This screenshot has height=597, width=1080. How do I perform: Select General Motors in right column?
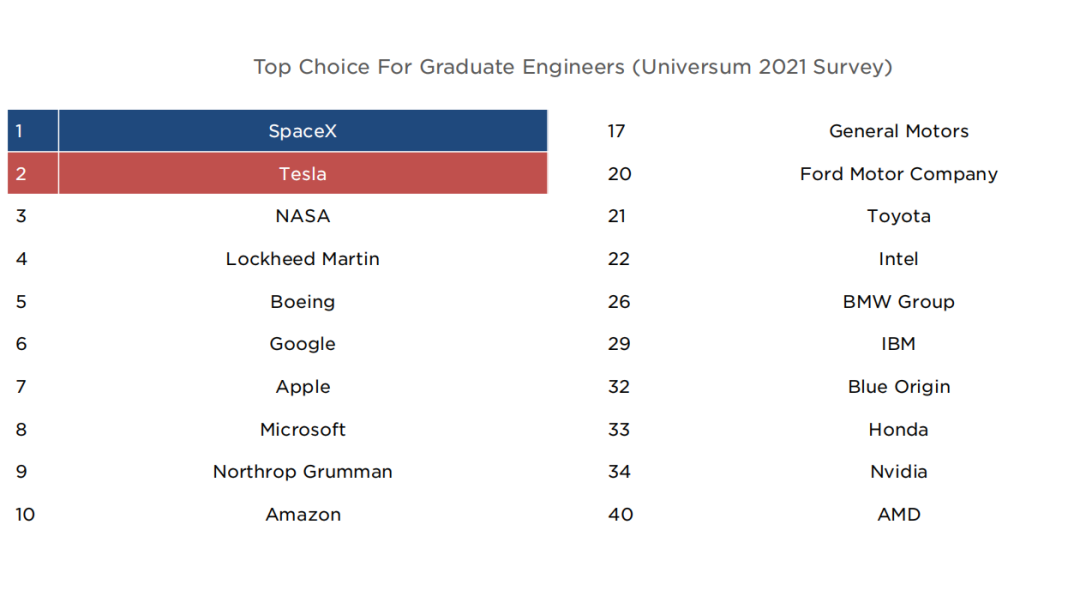898,131
